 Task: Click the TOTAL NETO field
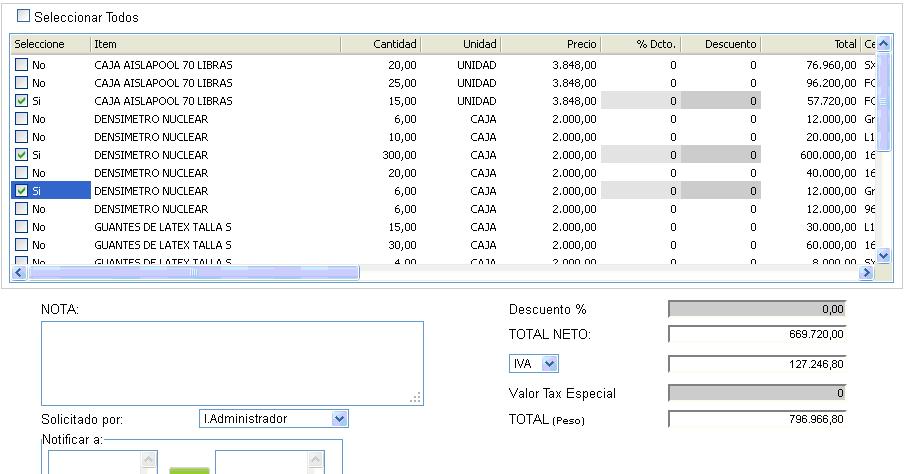757,334
